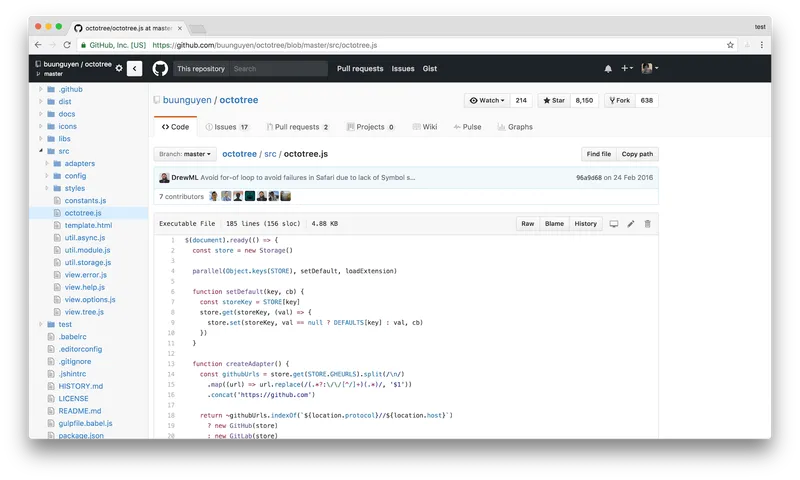Select octotree.js in the file tree

point(83,213)
